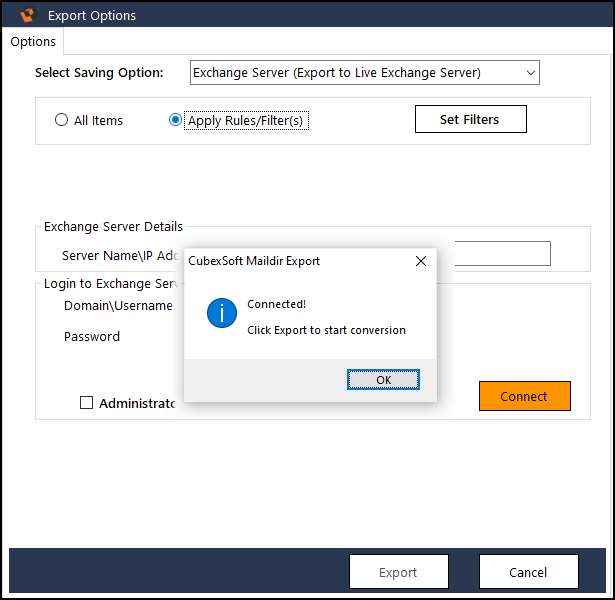Click the orange Connect button
This screenshot has width=615, height=600.
click(524, 396)
